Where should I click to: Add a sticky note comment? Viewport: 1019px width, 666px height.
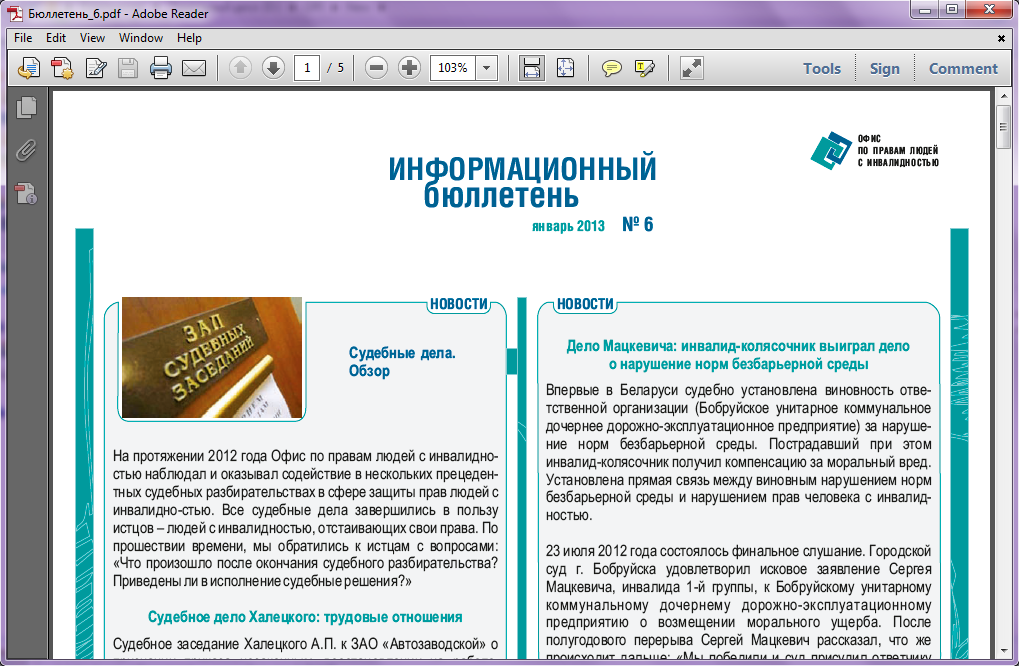coord(611,68)
